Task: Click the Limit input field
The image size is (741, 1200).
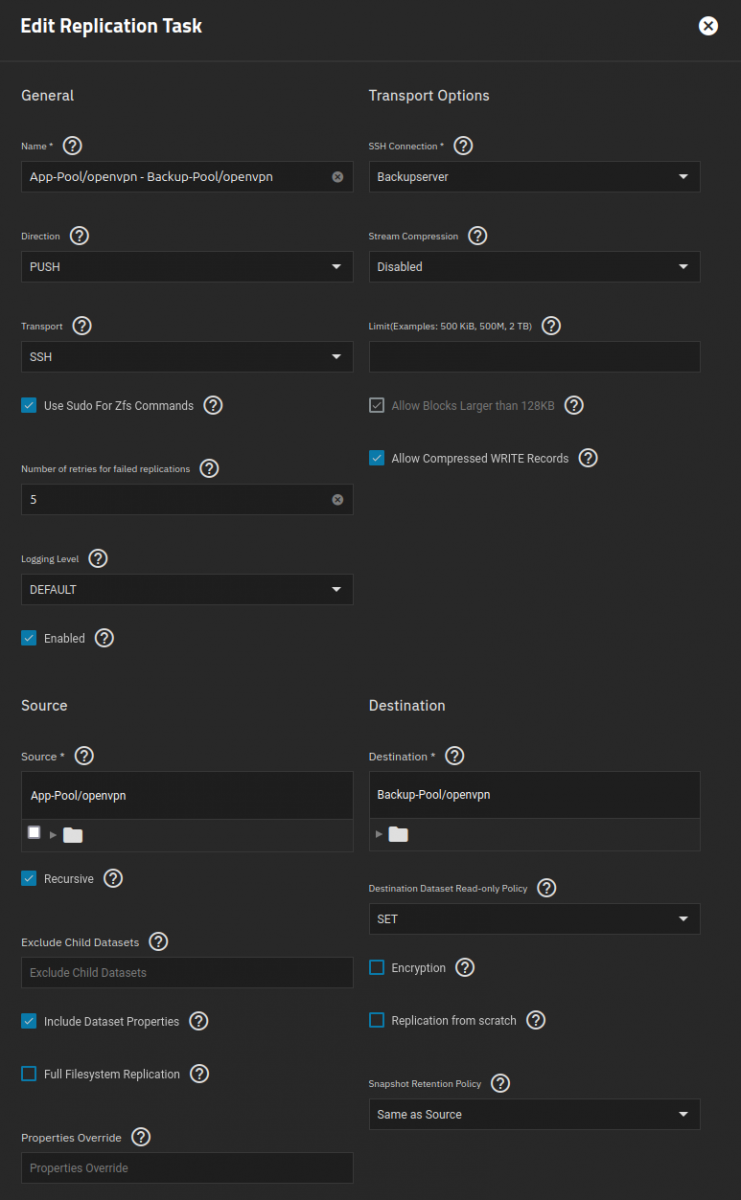Action: 534,357
